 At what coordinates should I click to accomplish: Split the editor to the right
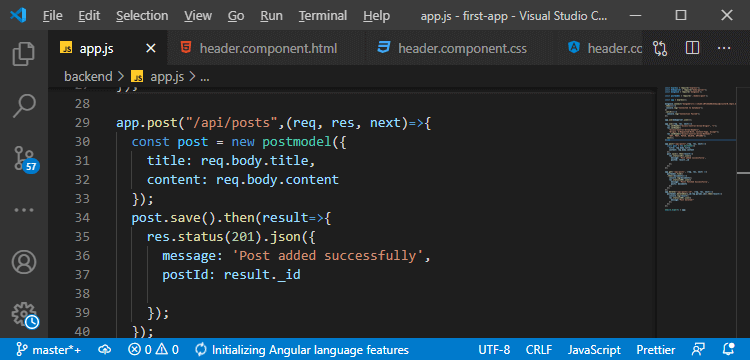tap(692, 48)
